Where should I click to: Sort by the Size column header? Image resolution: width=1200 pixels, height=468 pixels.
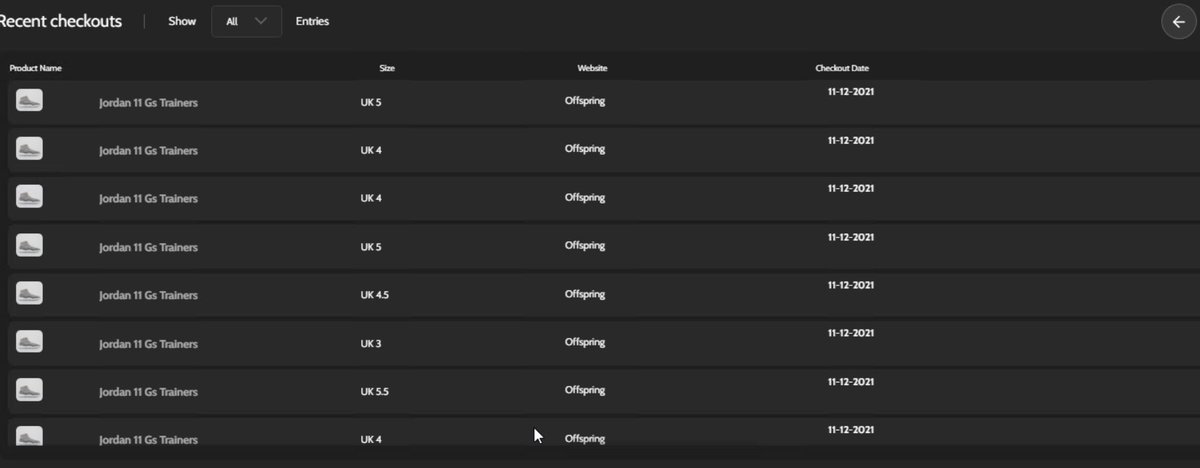coord(387,68)
